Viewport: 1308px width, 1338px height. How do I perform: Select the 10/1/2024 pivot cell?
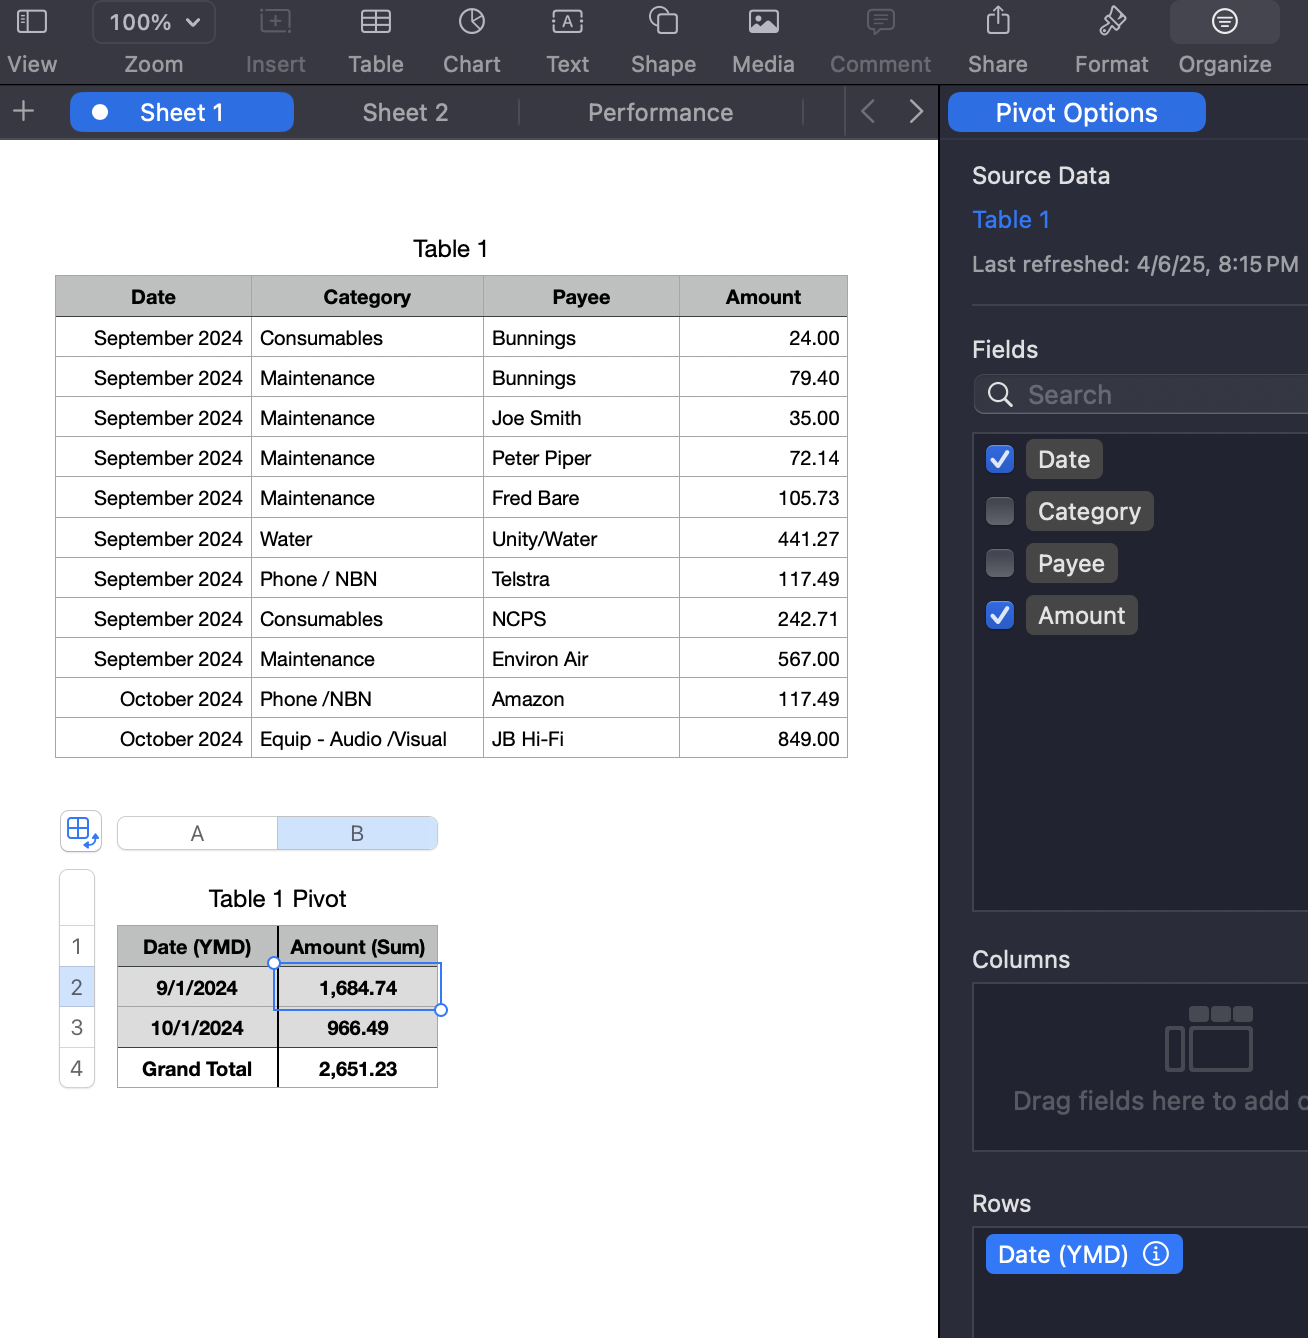click(x=197, y=1027)
